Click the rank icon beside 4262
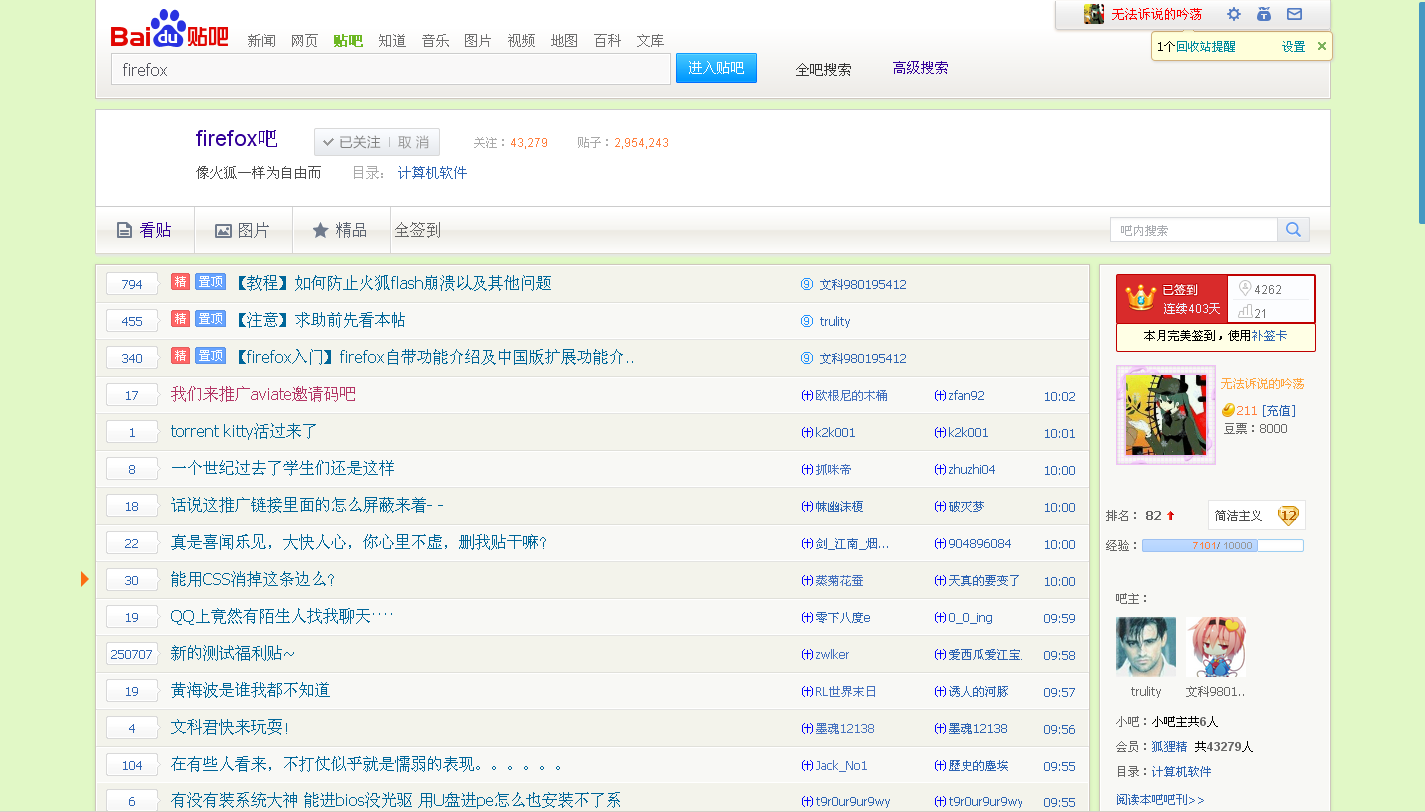 [1244, 288]
